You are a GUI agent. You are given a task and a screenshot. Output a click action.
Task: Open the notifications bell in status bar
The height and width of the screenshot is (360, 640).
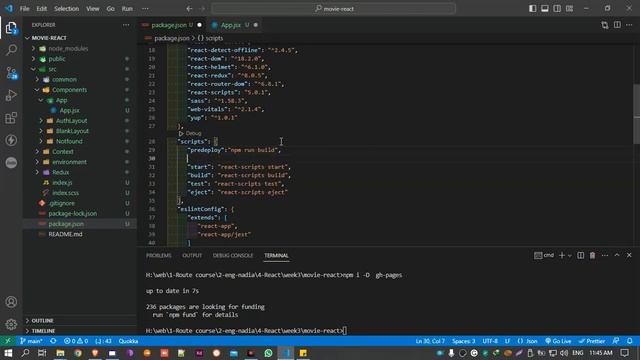(630, 341)
